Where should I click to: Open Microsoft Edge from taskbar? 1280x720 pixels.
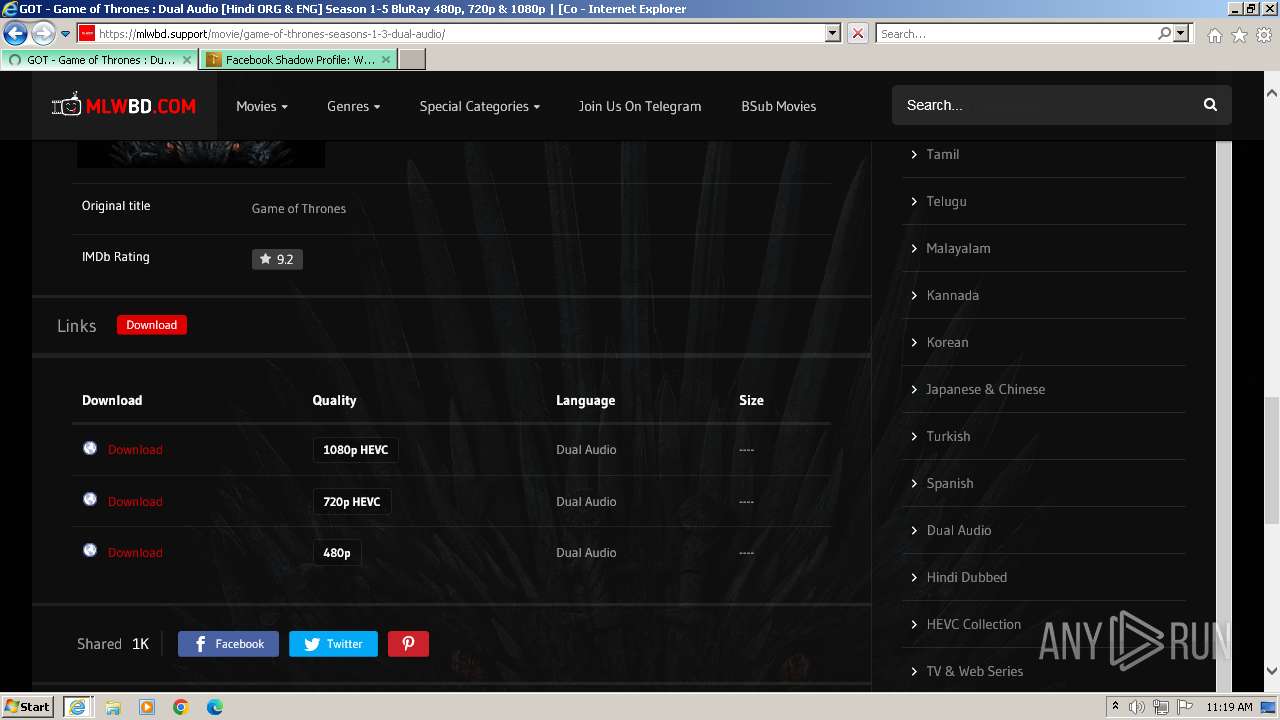point(215,707)
